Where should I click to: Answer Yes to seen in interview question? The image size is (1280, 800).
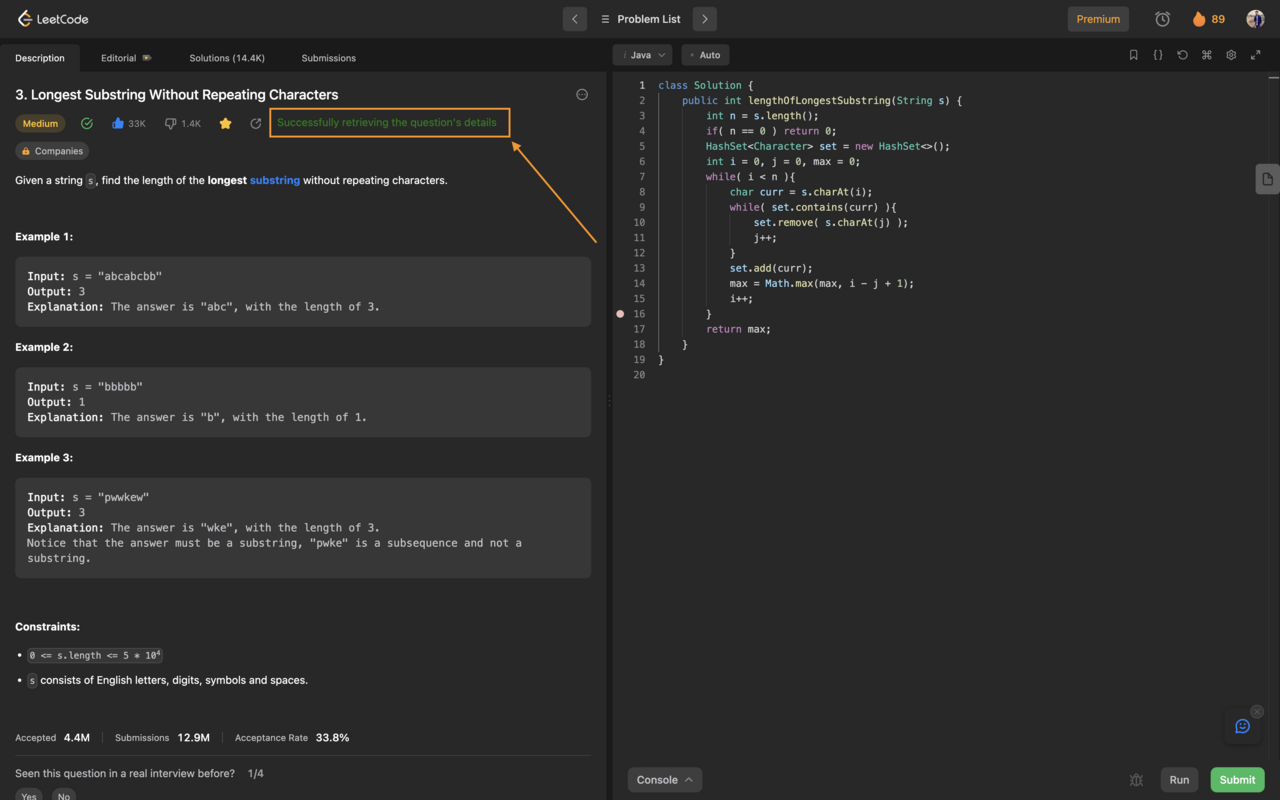tap(29, 796)
